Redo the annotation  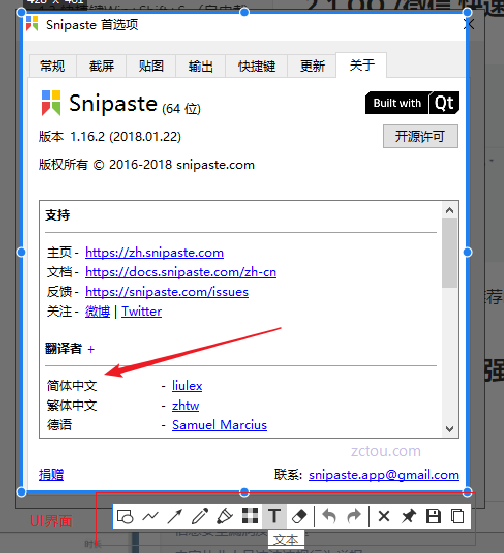click(354, 517)
